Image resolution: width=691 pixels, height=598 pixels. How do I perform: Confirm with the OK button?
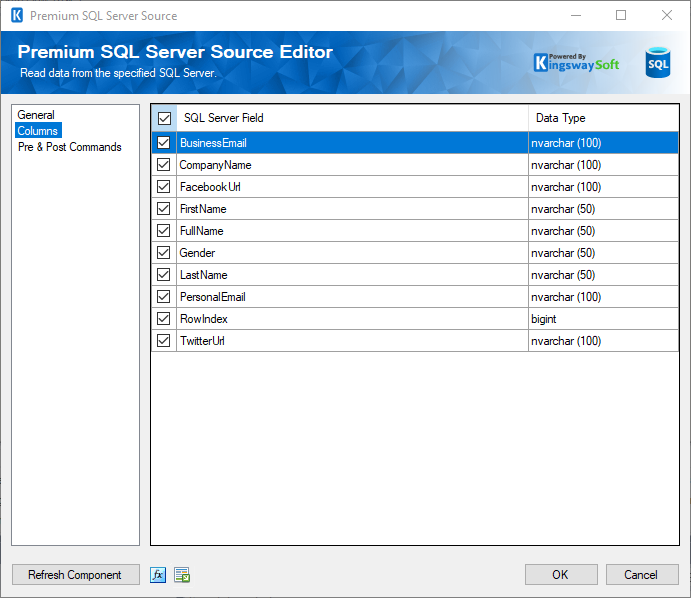click(561, 575)
